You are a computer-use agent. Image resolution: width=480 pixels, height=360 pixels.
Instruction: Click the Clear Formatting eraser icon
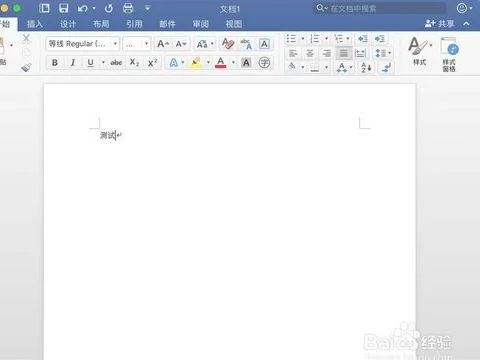click(228, 44)
